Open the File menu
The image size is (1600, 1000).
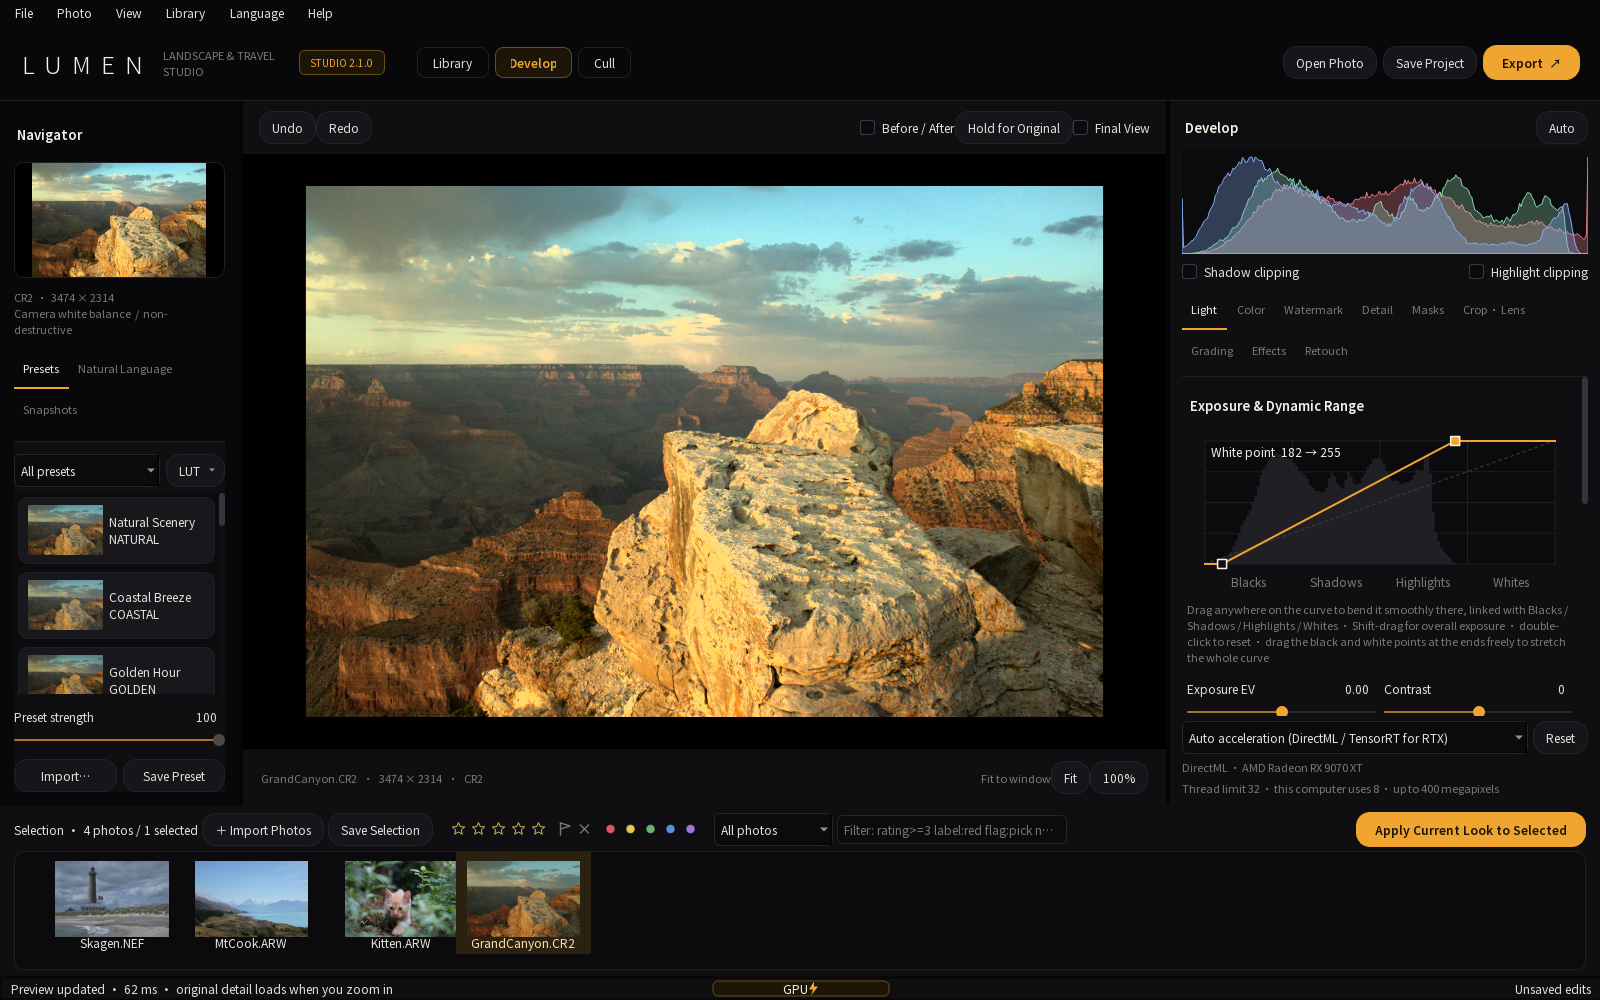24,13
